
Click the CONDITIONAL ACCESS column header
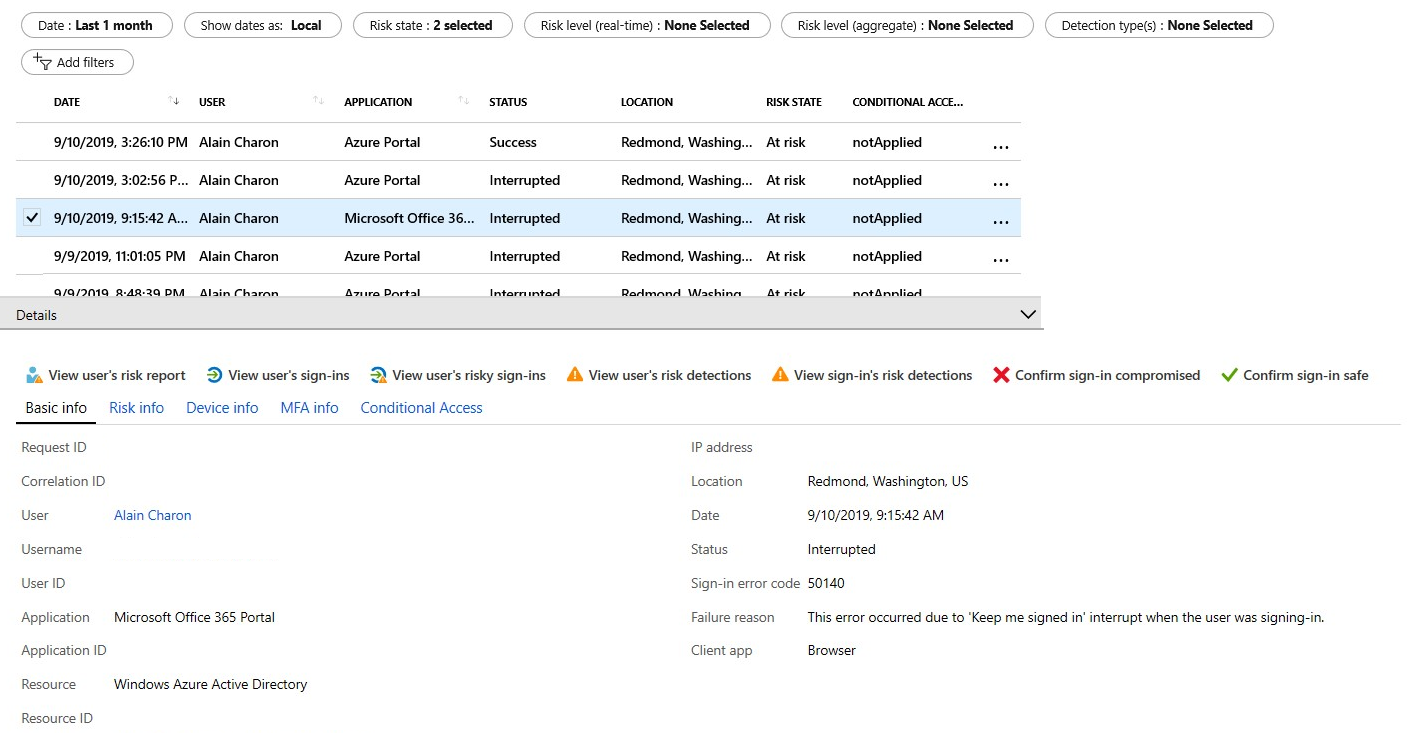point(907,102)
